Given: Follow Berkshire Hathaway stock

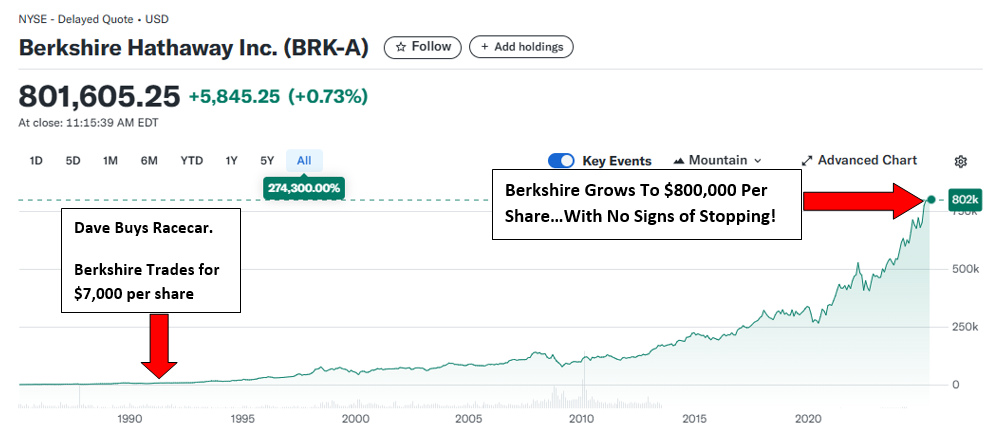Looking at the screenshot, I should pos(423,47).
